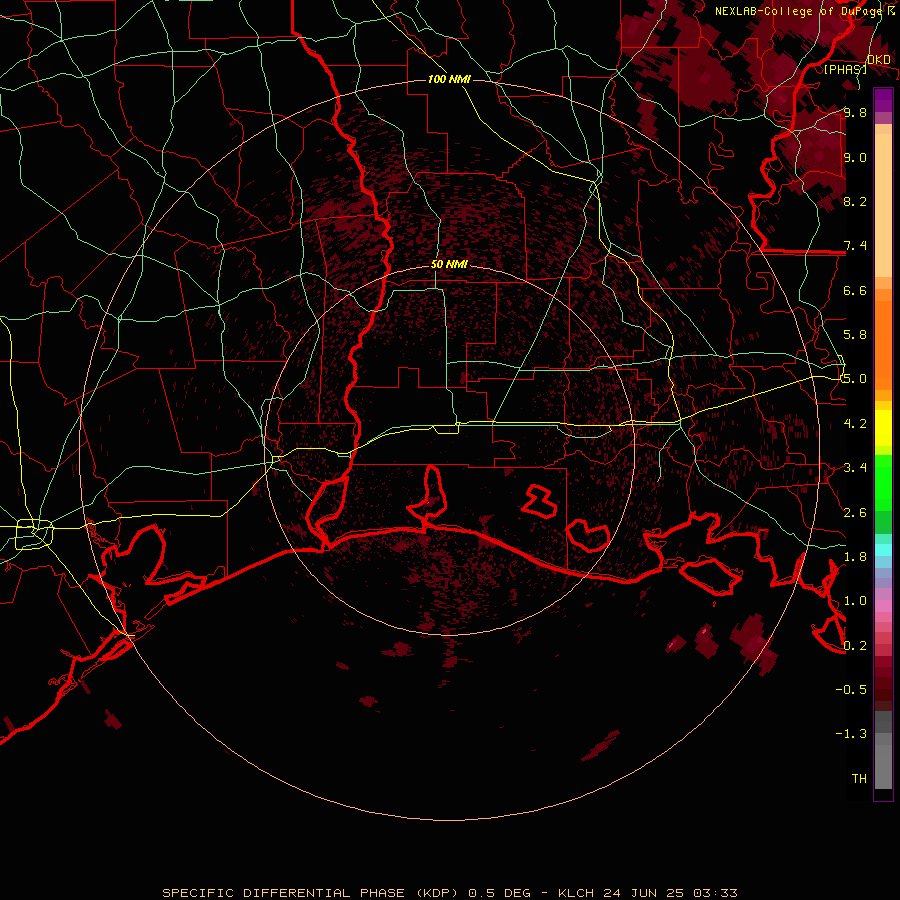The height and width of the screenshot is (900, 900).
Task: Click the 4.2 value on the scale
Action: point(855,424)
